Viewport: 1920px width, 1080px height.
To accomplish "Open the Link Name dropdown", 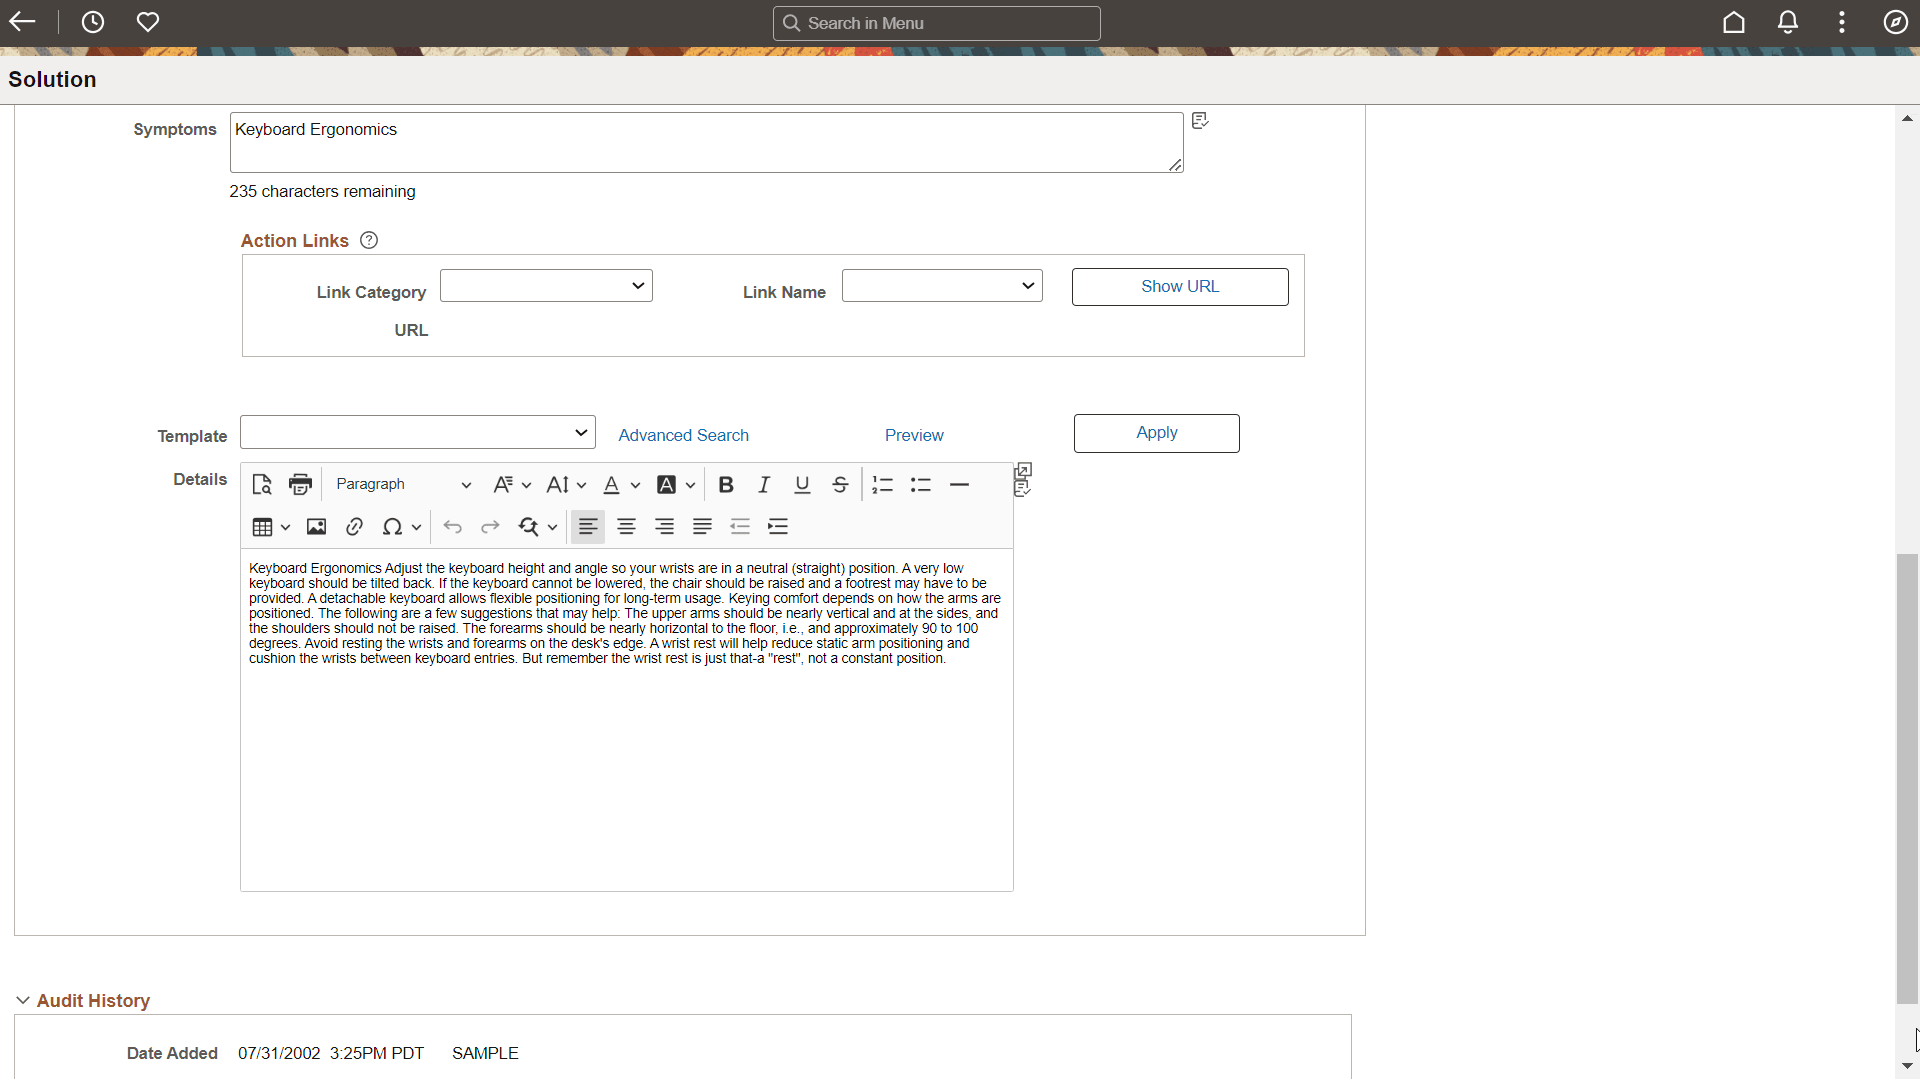I will click(941, 285).
